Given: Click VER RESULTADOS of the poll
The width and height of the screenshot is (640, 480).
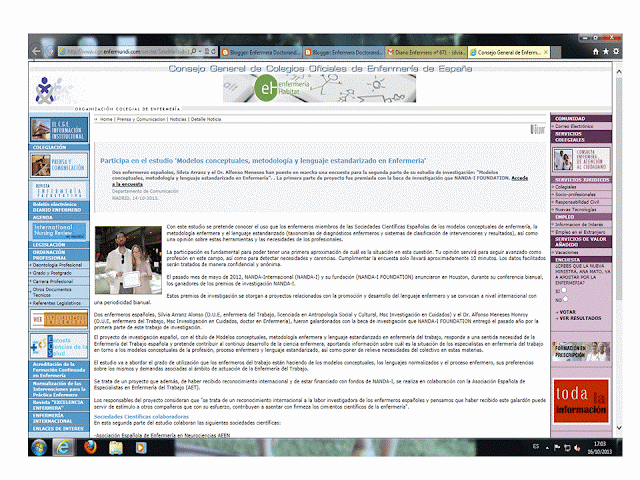Looking at the screenshot, I should 580,318.
